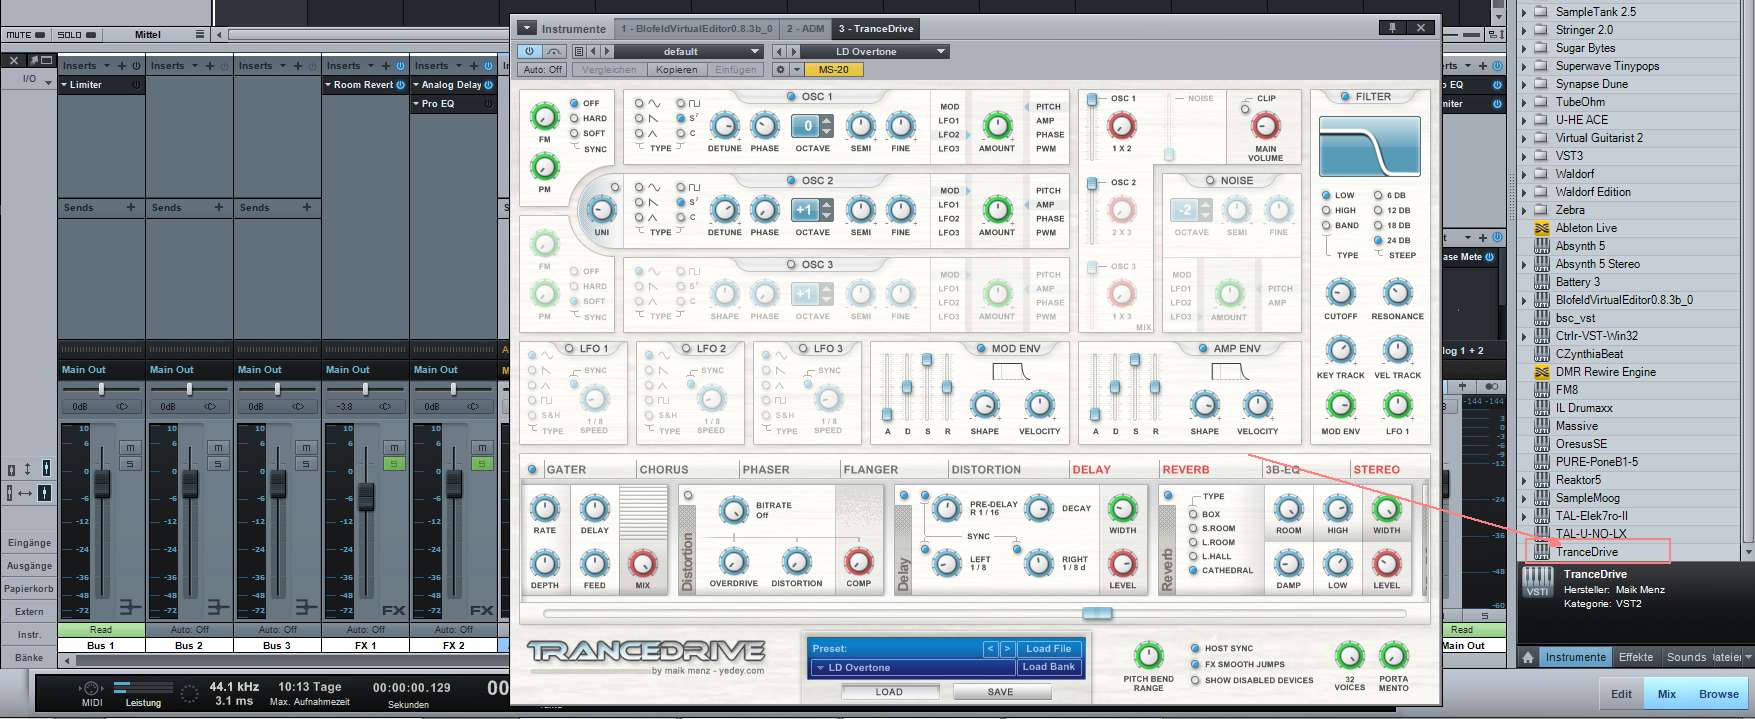Enable HOST SYNC option
The height and width of the screenshot is (719, 1755).
point(1195,648)
